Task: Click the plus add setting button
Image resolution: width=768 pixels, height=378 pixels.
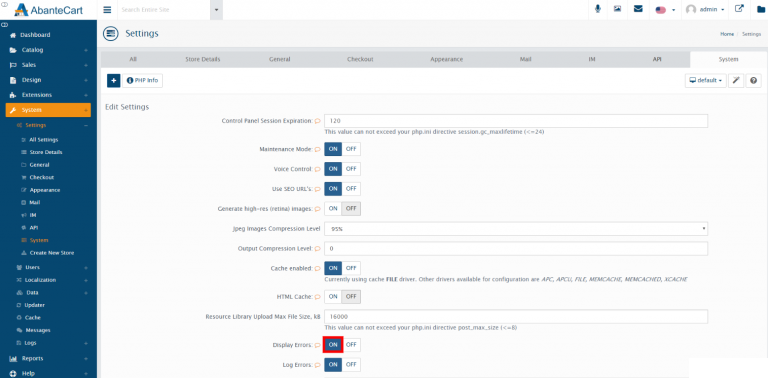Action: [x=113, y=80]
